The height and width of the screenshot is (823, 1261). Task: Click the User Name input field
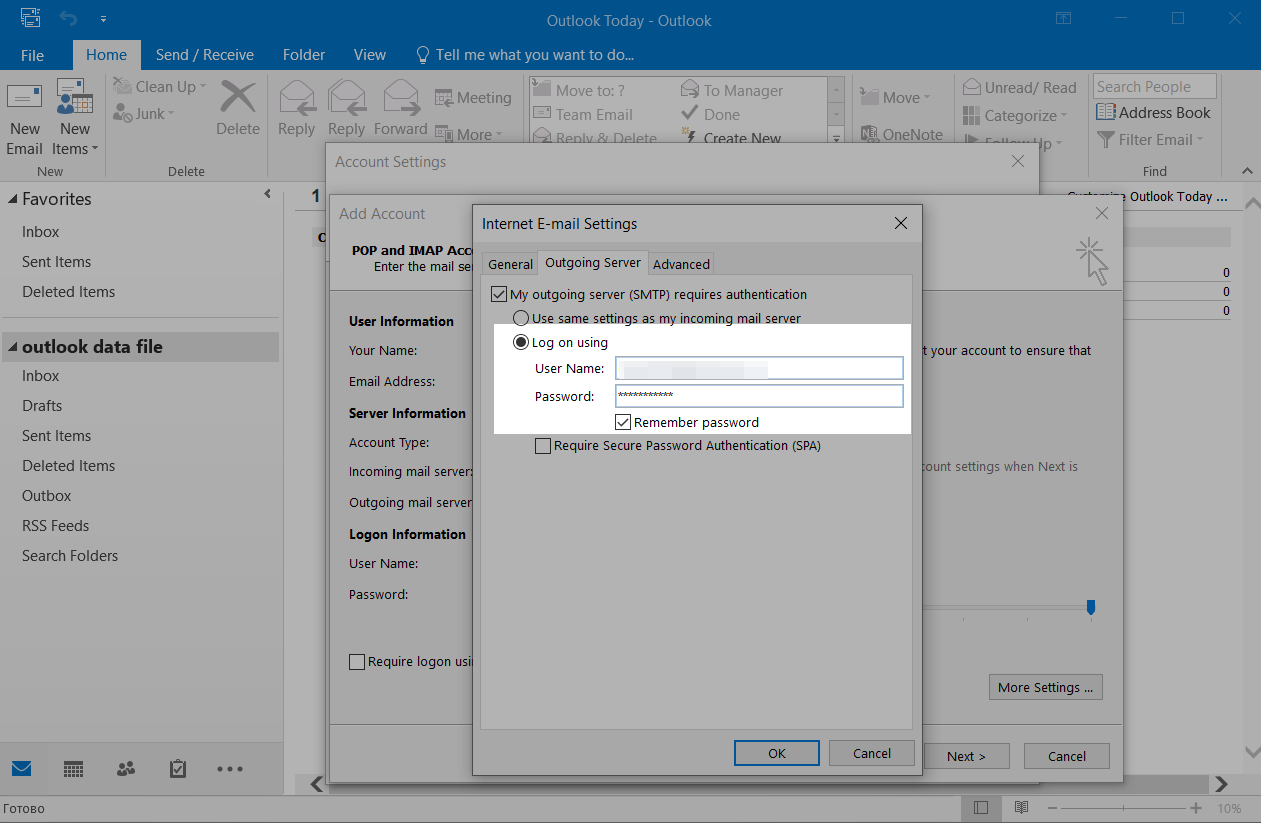758,369
